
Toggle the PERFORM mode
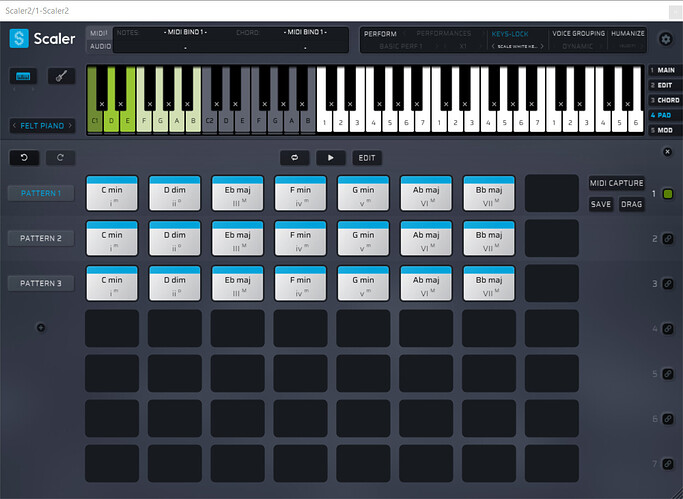click(x=380, y=34)
